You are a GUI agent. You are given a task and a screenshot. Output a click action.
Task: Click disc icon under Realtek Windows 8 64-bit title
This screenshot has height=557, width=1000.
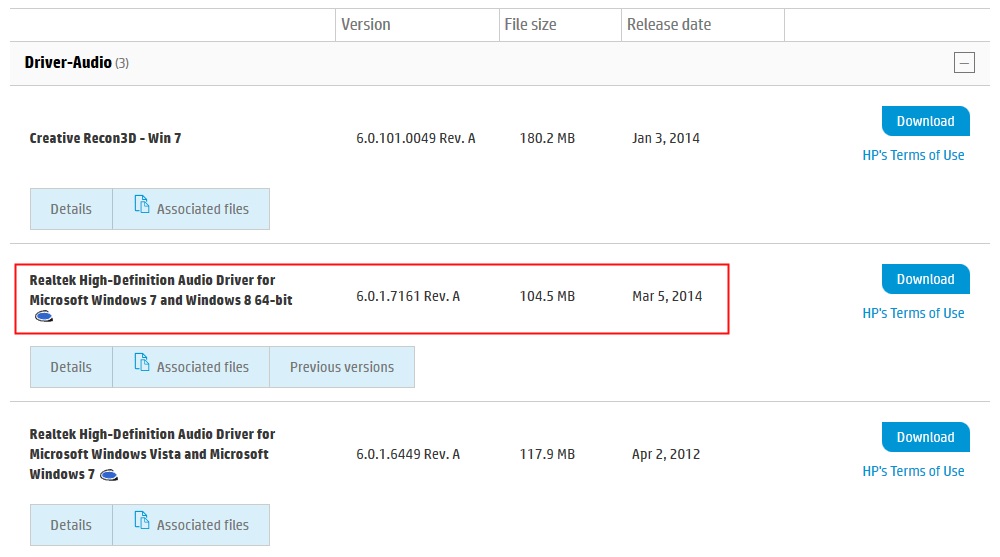point(43,316)
